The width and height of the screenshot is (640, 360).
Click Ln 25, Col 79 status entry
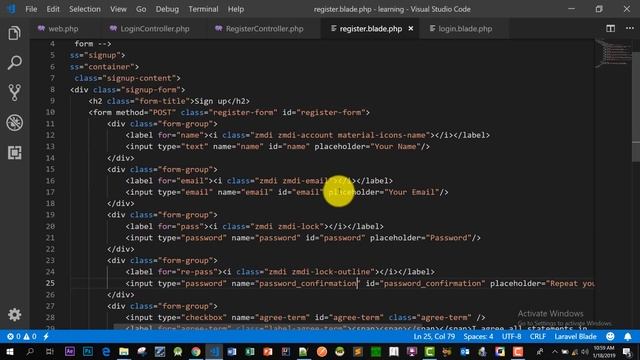tap(434, 337)
